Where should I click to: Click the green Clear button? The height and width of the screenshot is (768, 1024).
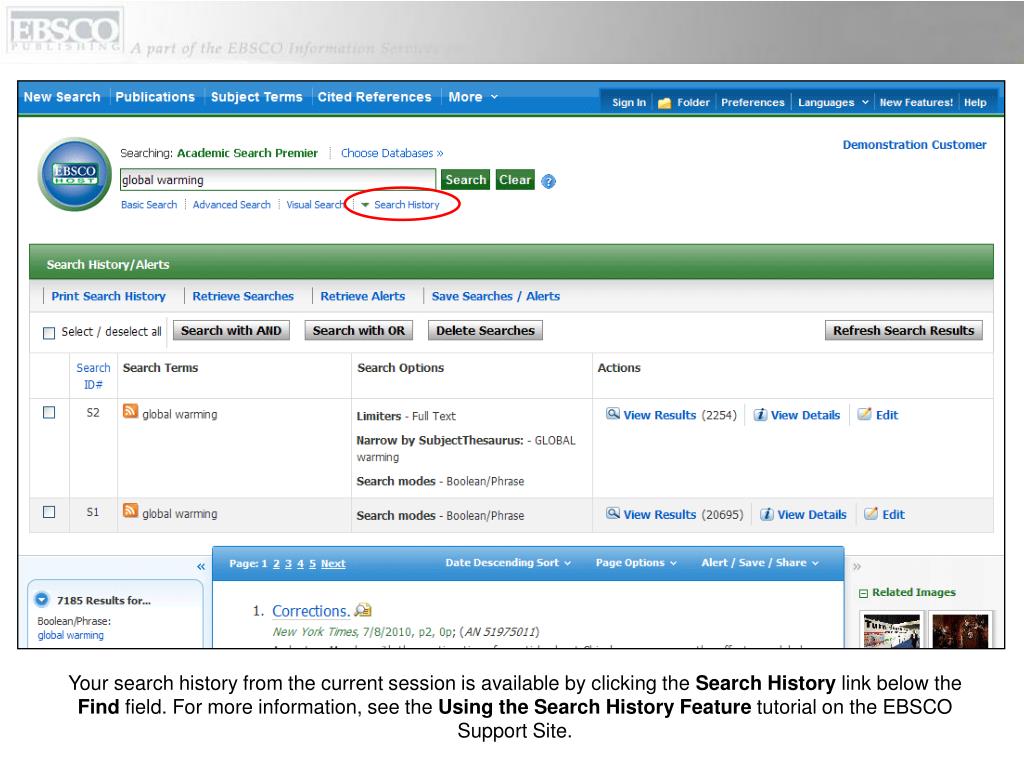(x=515, y=180)
